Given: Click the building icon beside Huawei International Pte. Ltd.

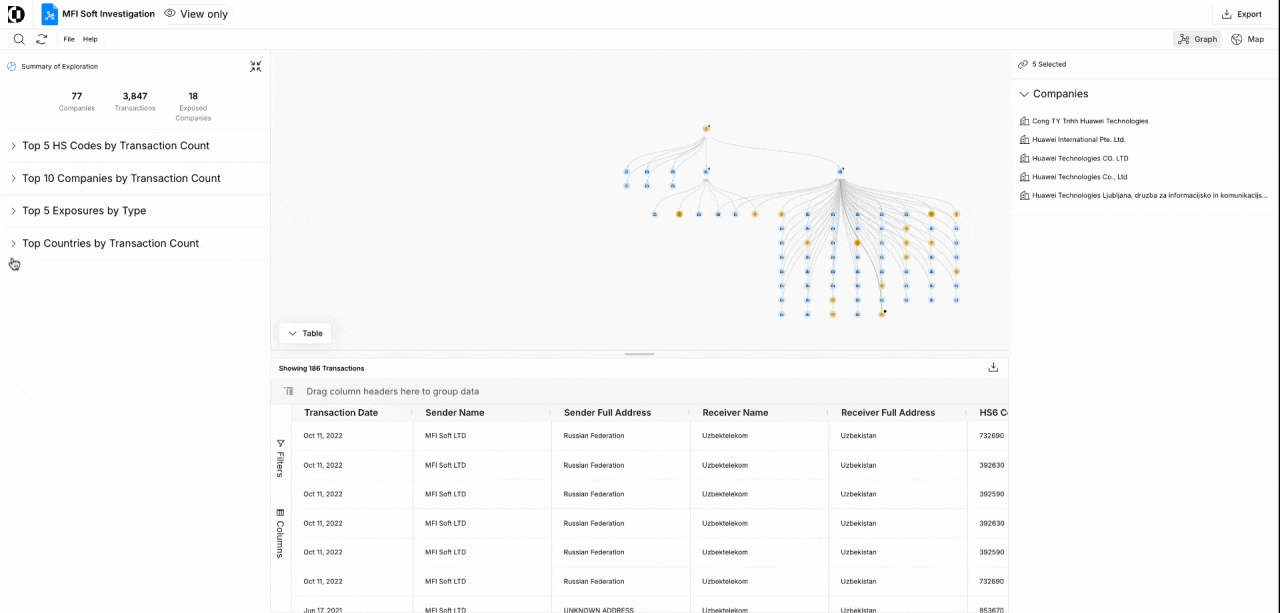Looking at the screenshot, I should point(1024,140).
